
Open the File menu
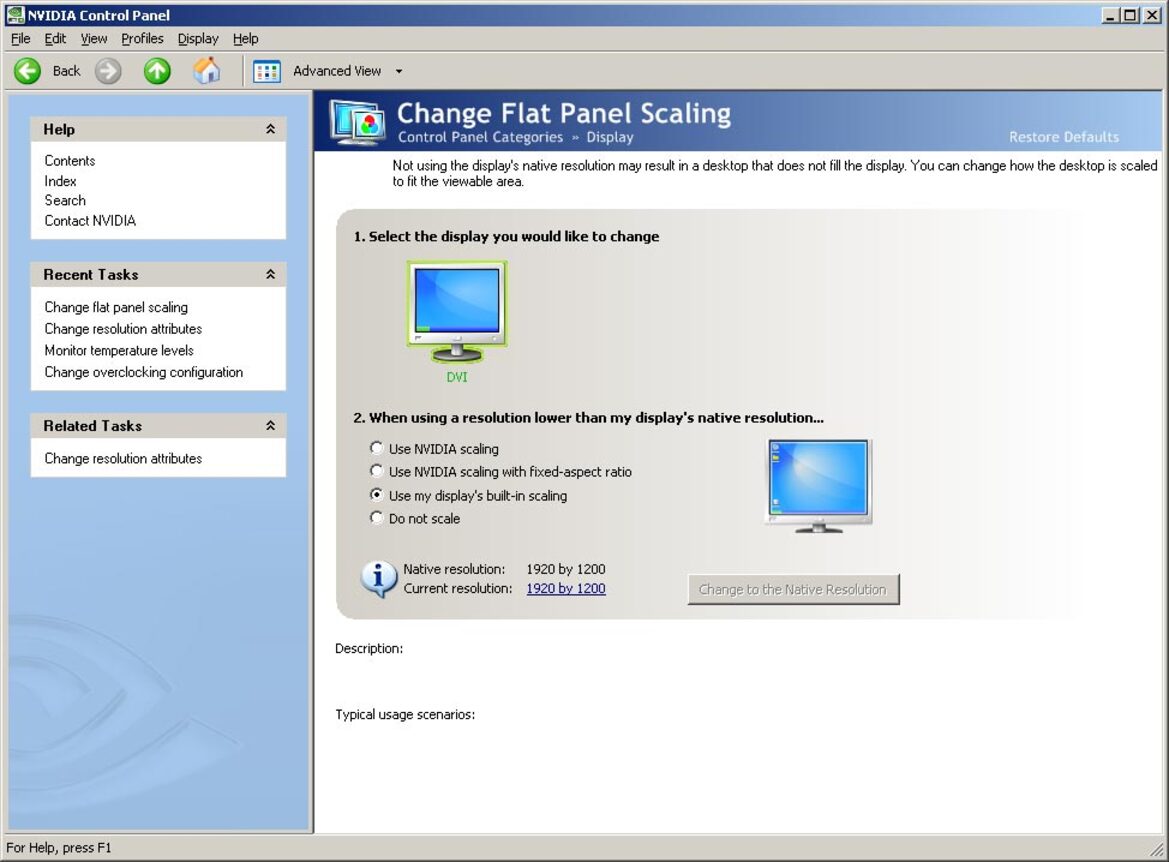(x=21, y=39)
